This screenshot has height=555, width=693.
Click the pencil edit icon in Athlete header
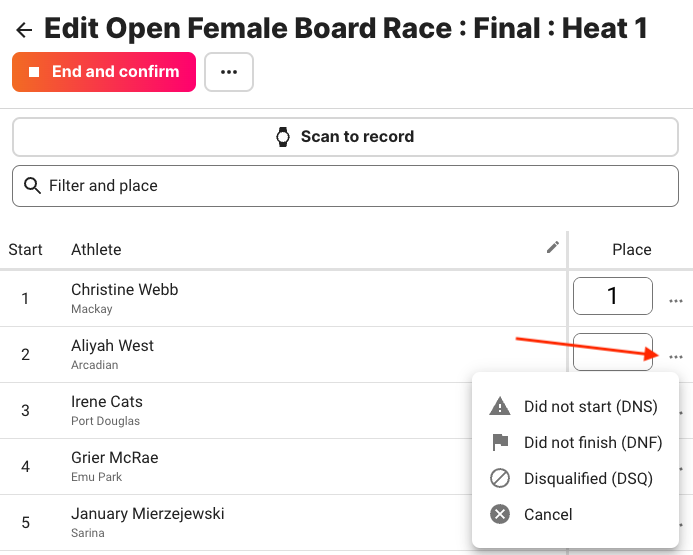pos(552,247)
